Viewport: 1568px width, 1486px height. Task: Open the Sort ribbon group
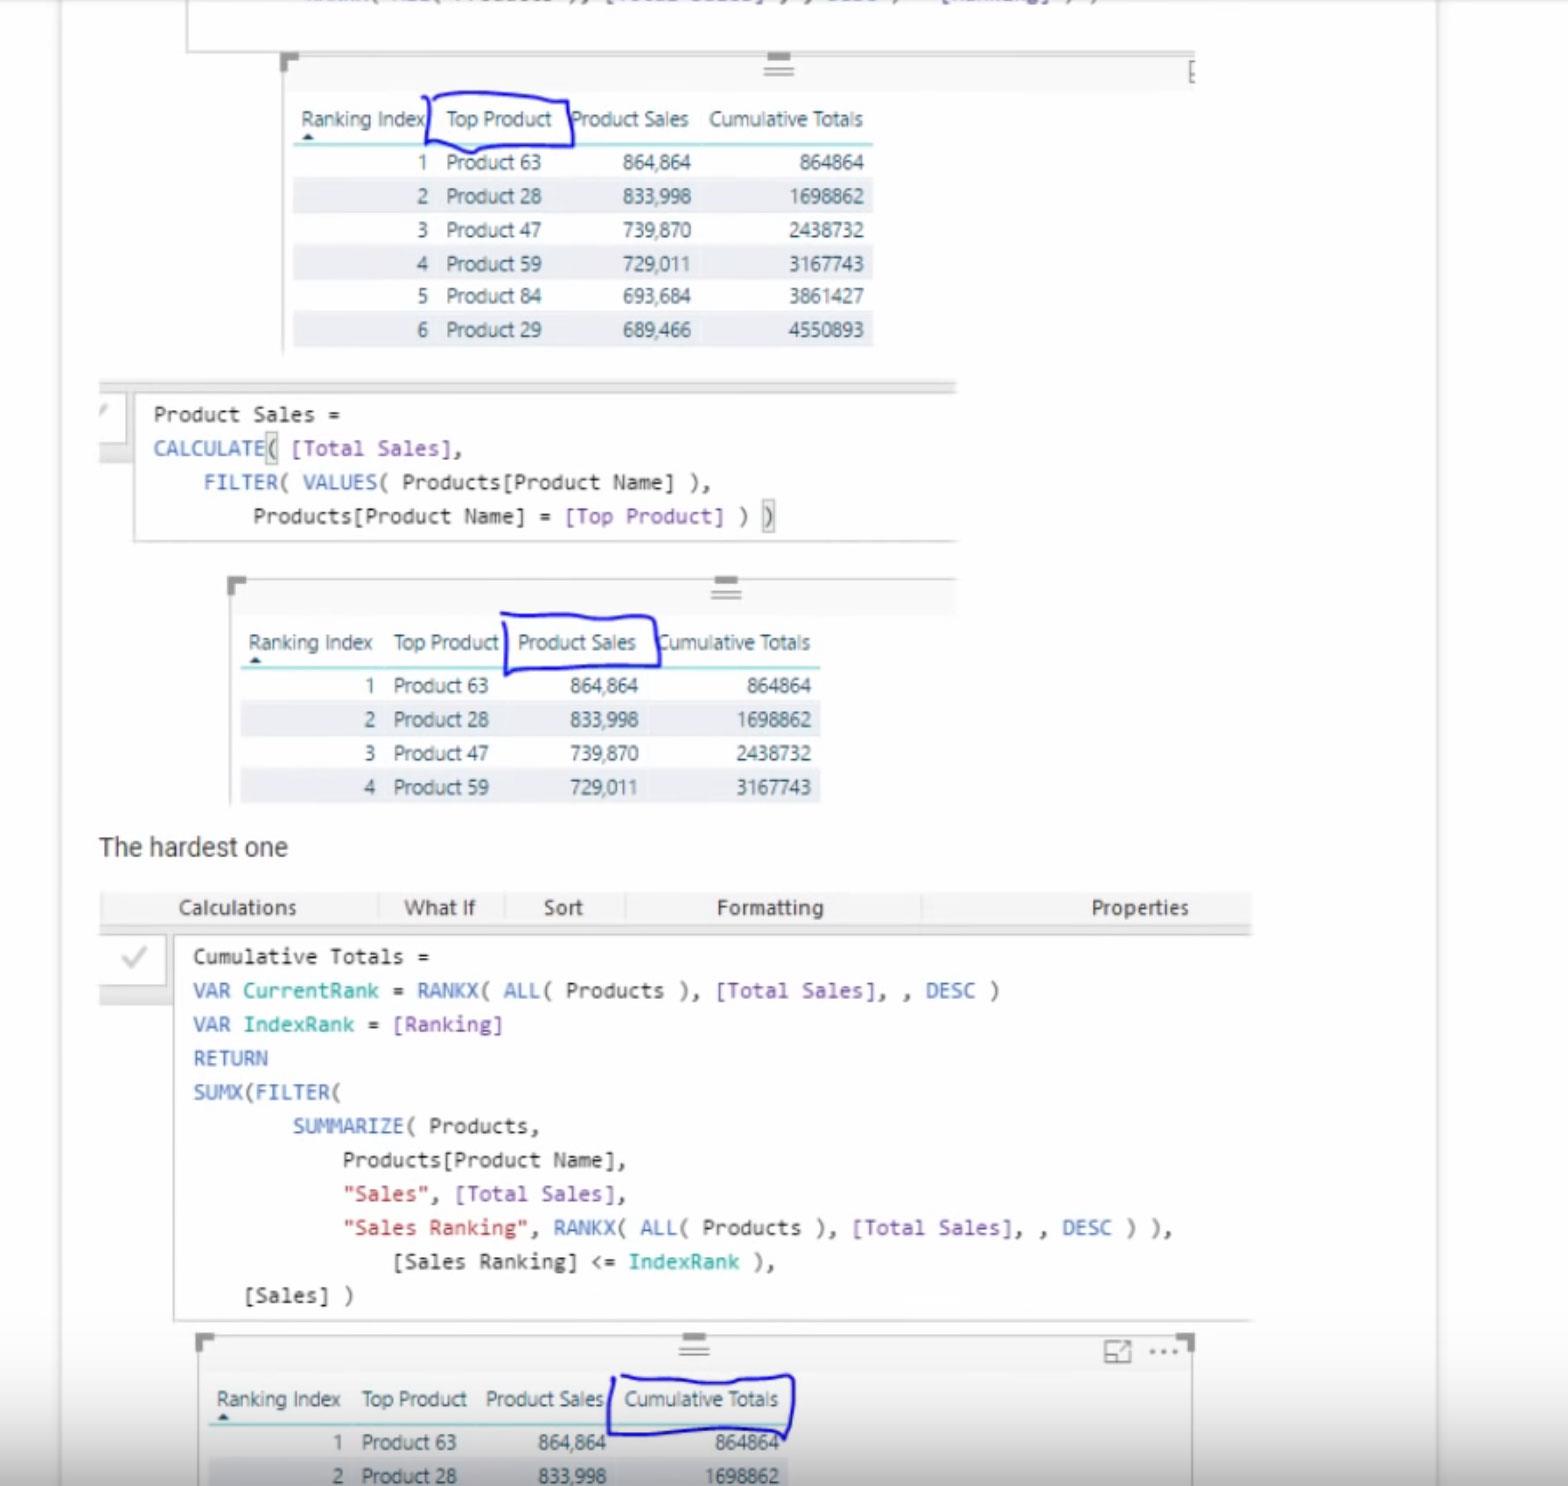coord(563,908)
